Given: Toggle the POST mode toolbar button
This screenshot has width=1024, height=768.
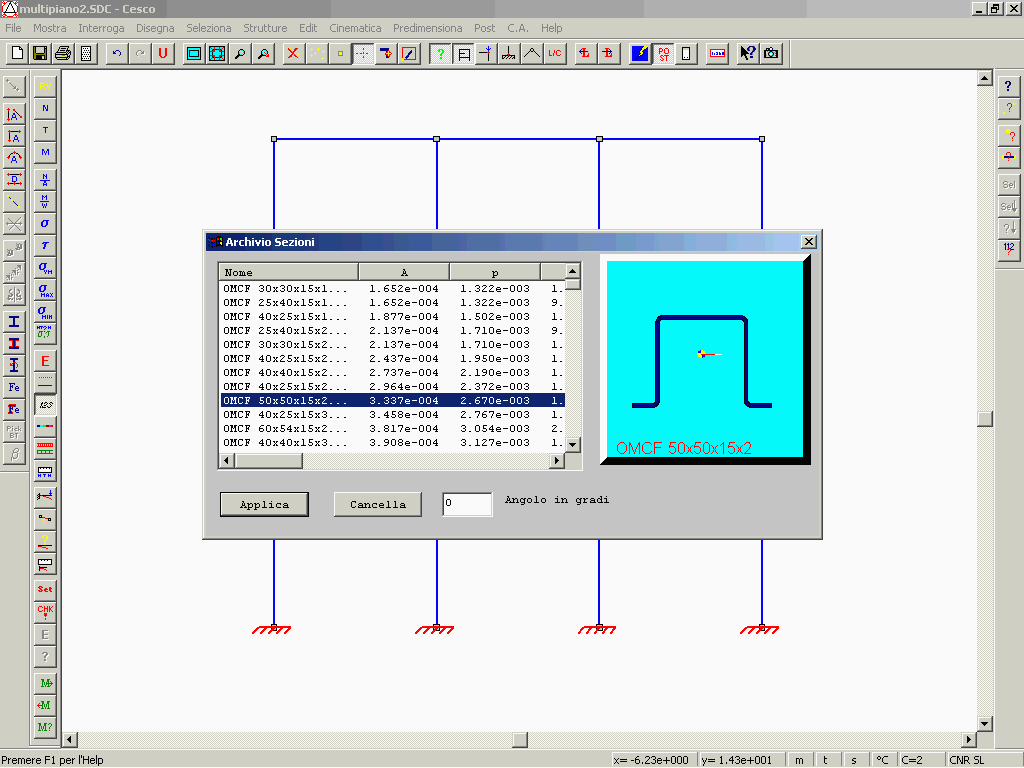Looking at the screenshot, I should tap(663, 54).
